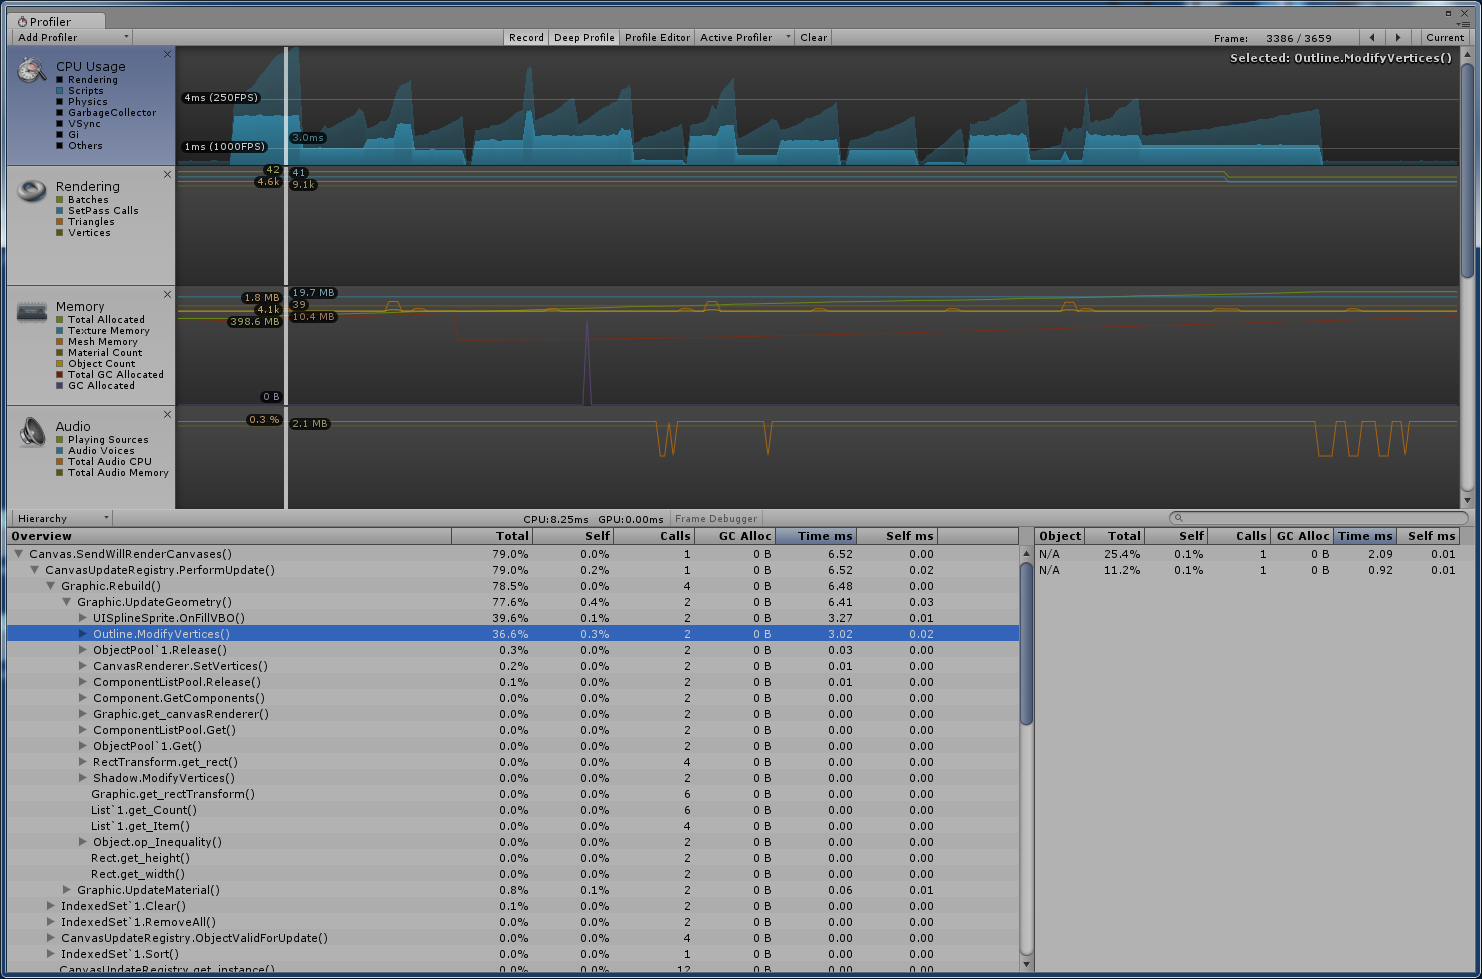Image resolution: width=1482 pixels, height=979 pixels.
Task: Click the Clear button to reset data
Action: tap(813, 37)
